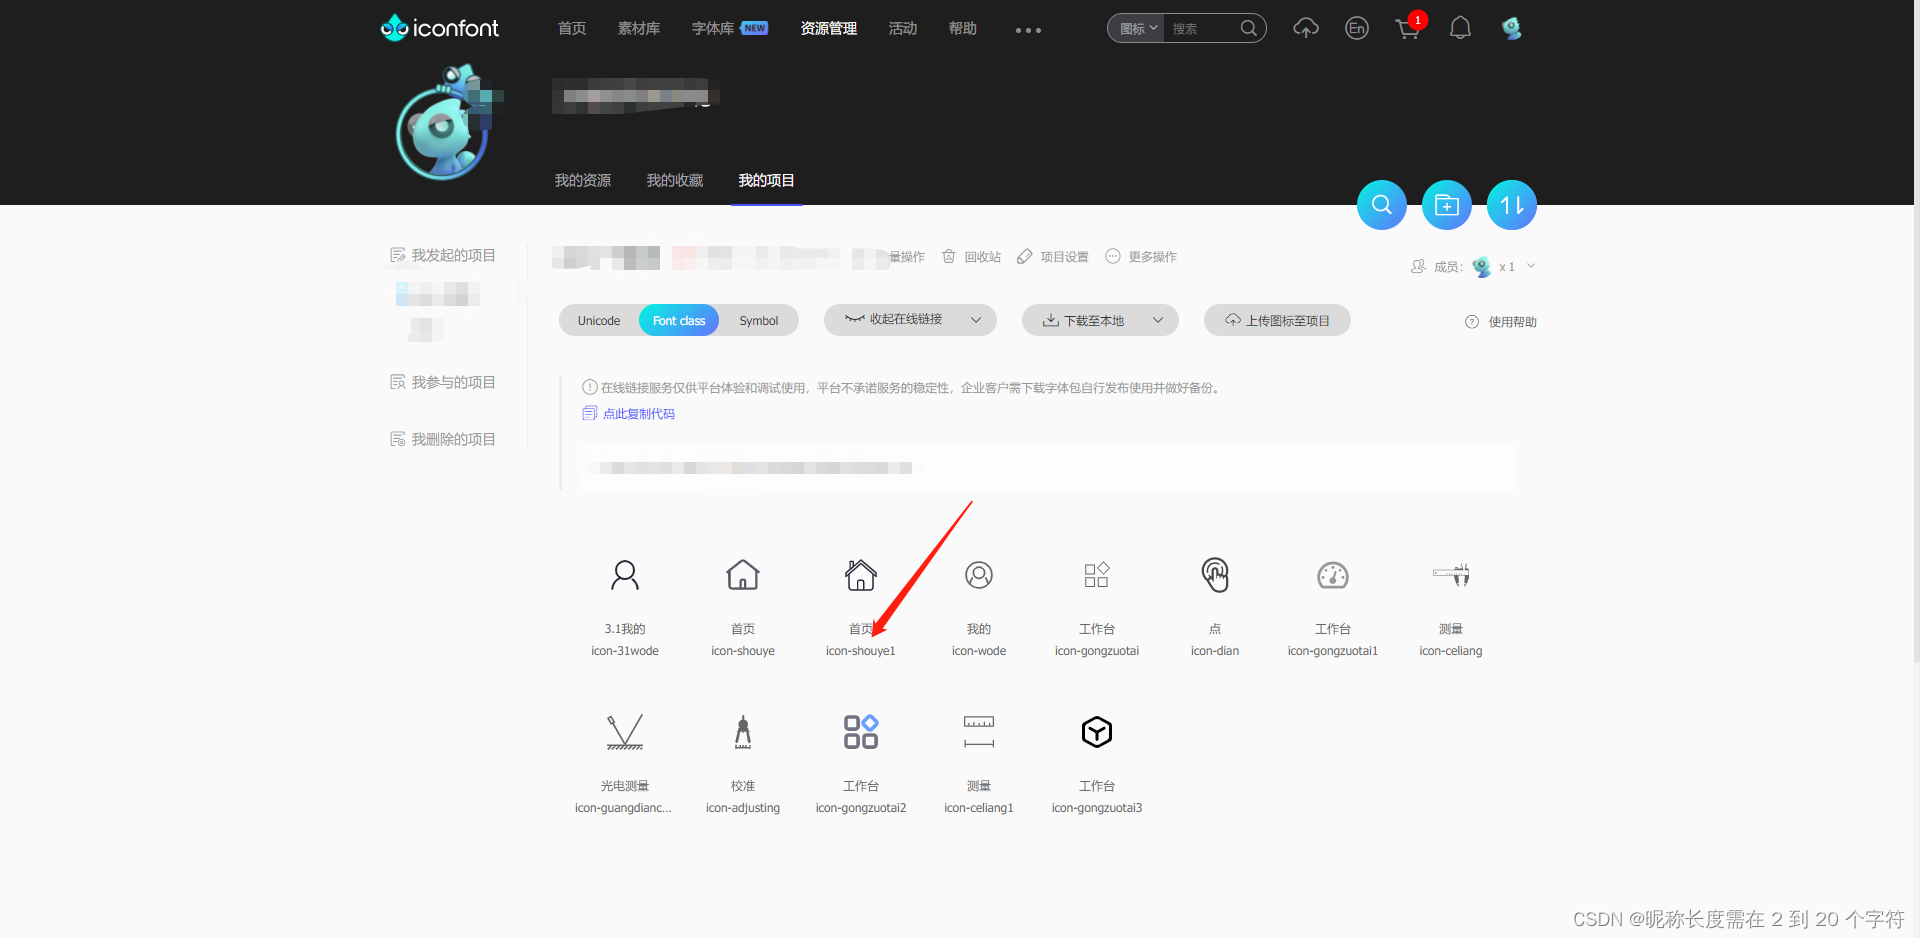Click 点此复制代码 link

629,413
